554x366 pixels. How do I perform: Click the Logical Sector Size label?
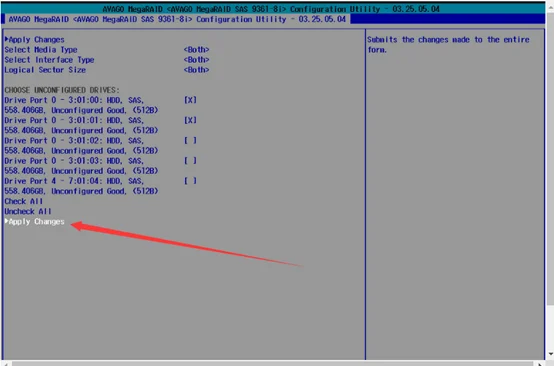(x=45, y=70)
